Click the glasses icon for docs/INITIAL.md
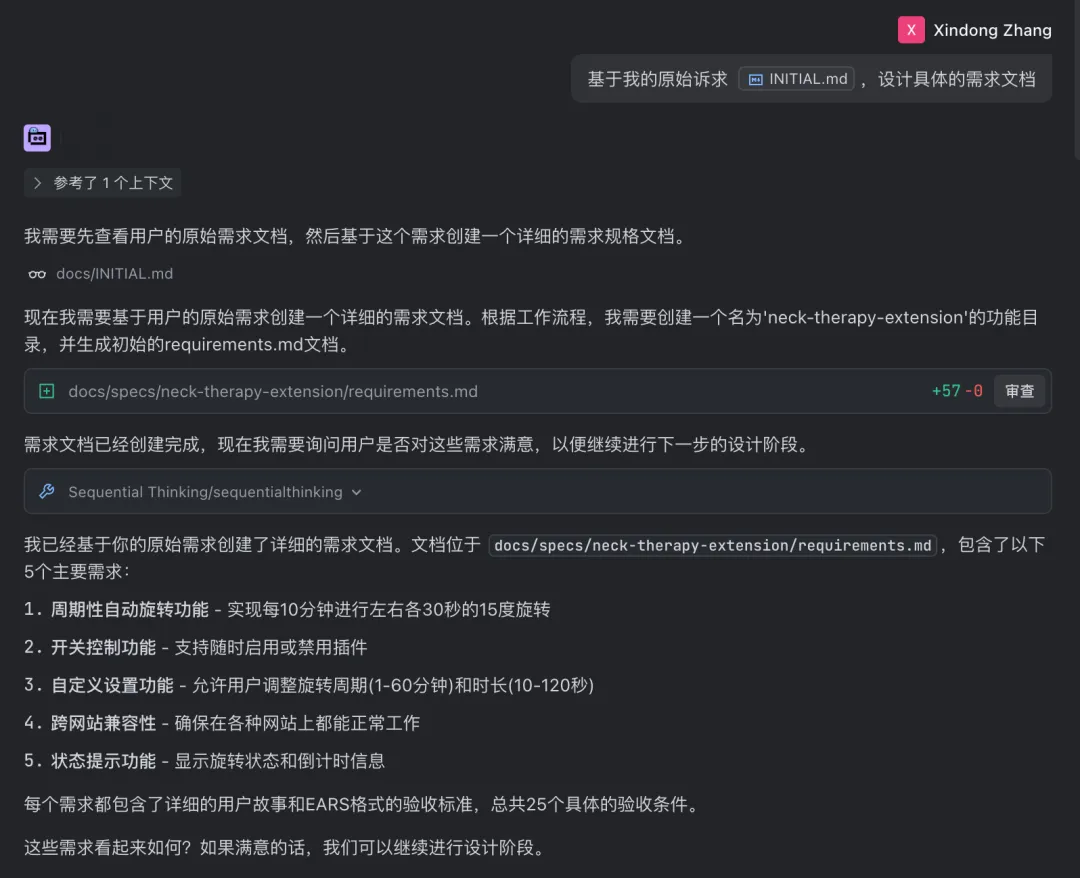 (x=37, y=274)
